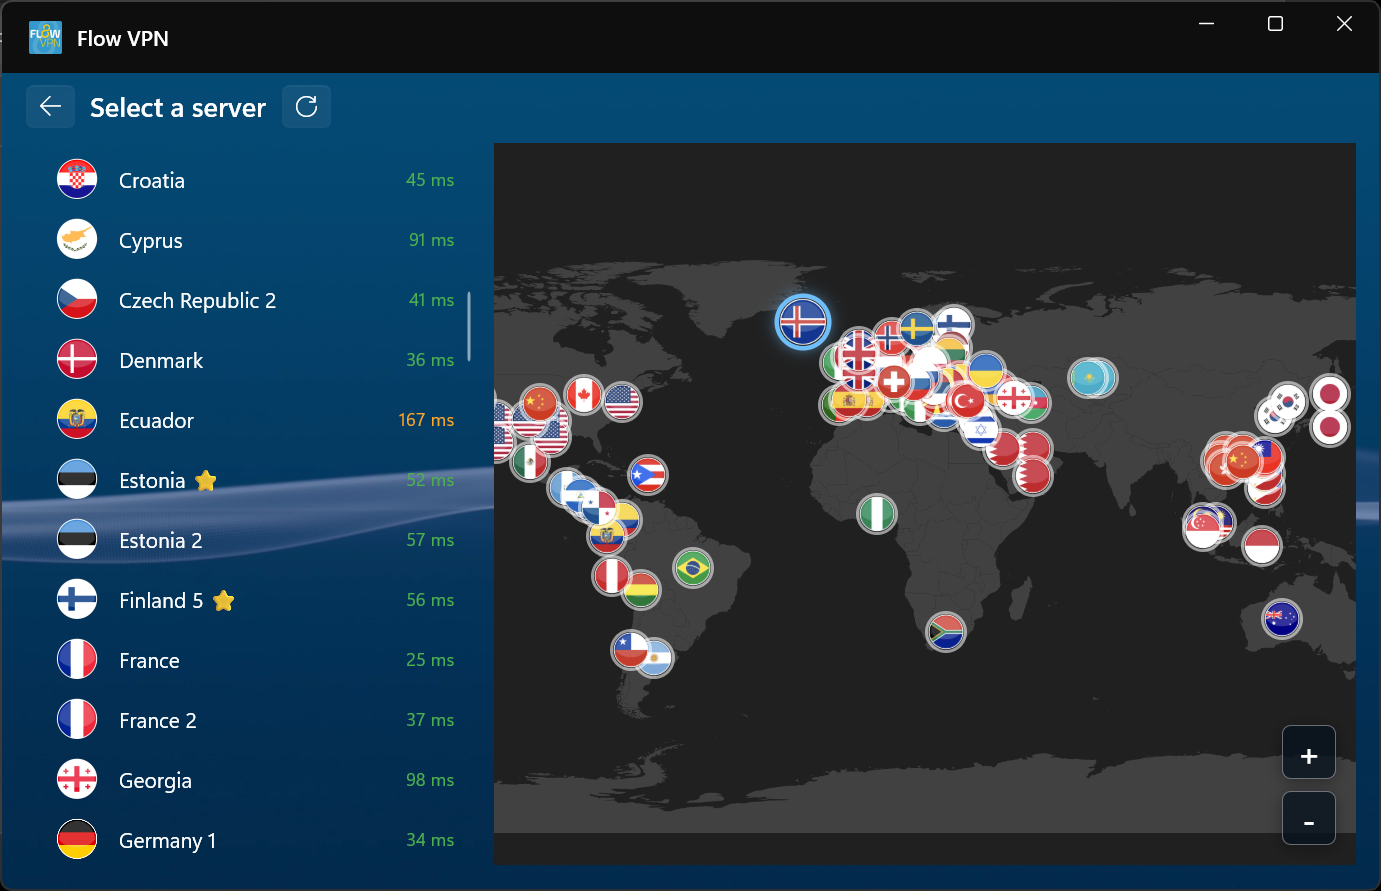Toggle the favorite star next to Finland 5
The image size is (1381, 891).
tap(224, 601)
